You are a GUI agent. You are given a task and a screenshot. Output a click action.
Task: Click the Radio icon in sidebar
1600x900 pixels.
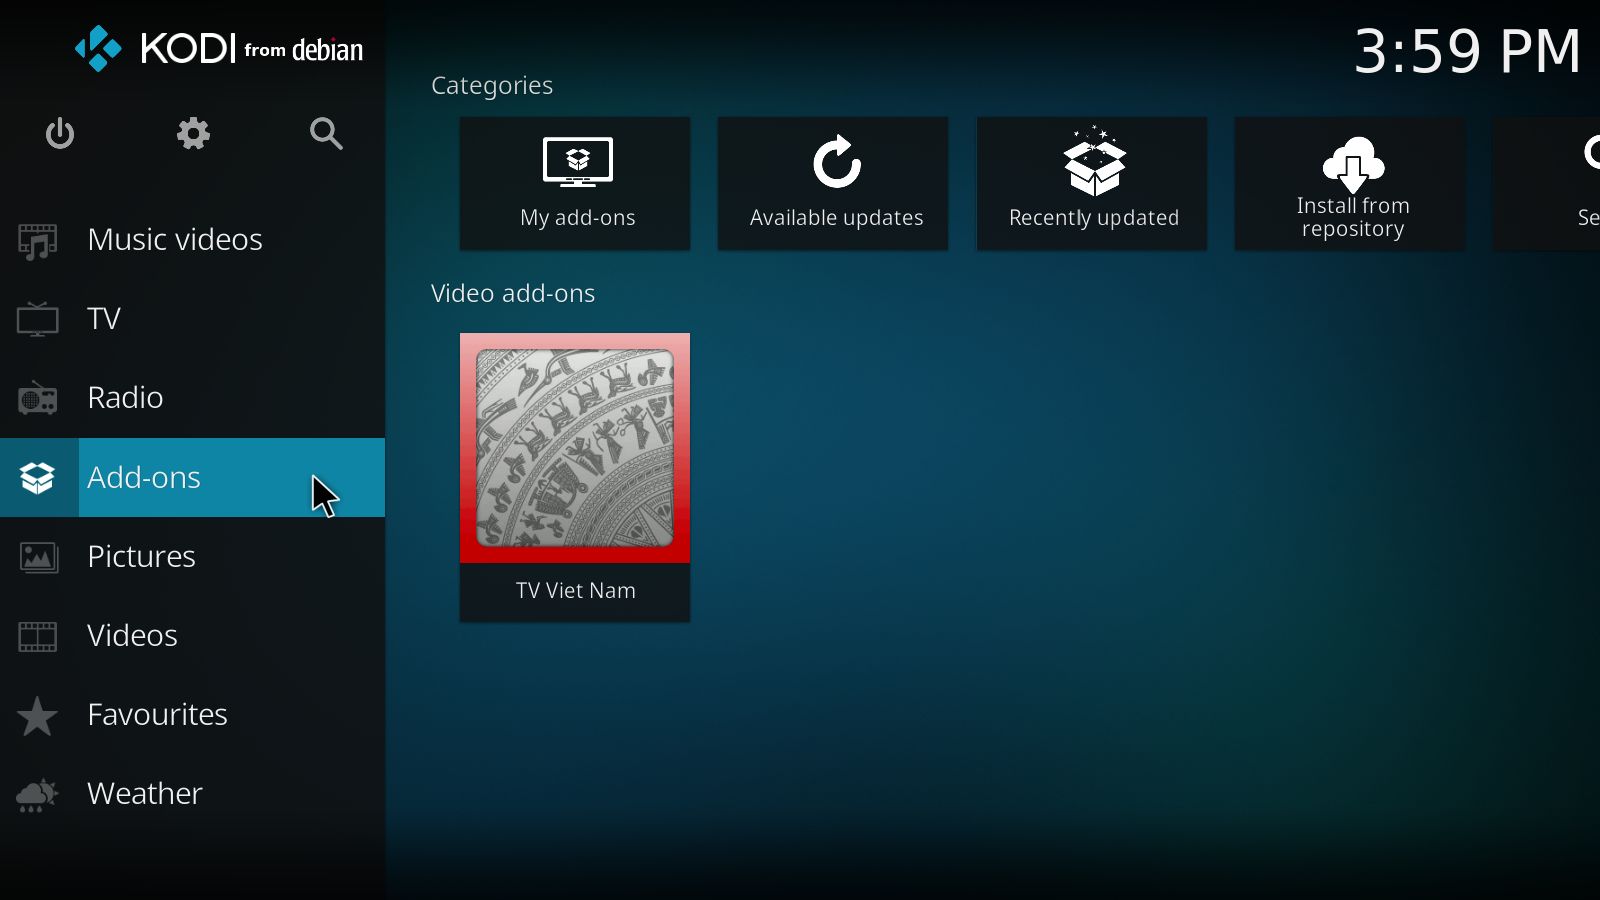[x=38, y=399]
